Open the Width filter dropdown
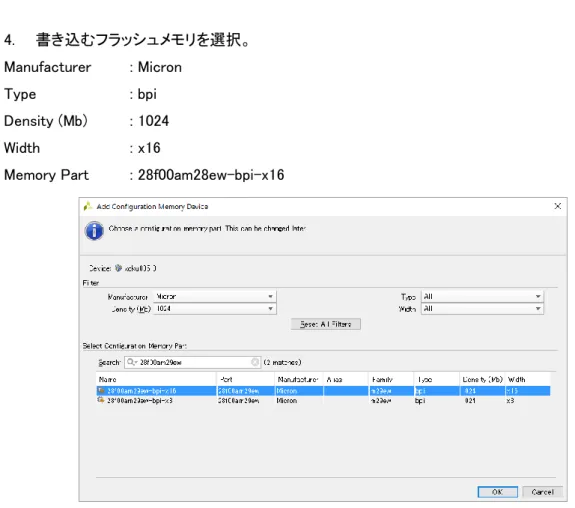 (x=482, y=309)
